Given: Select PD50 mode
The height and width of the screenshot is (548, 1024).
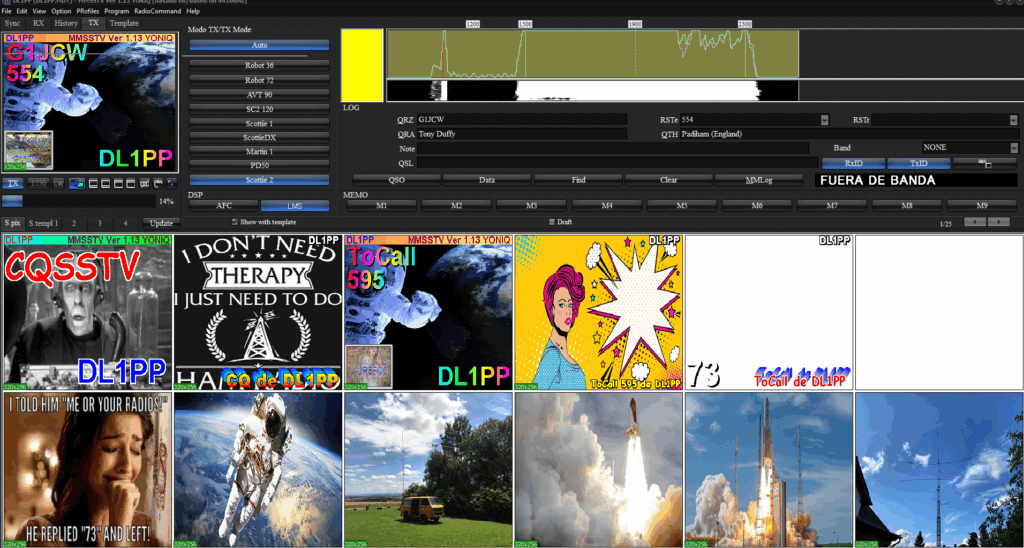Looking at the screenshot, I should coord(259,165).
